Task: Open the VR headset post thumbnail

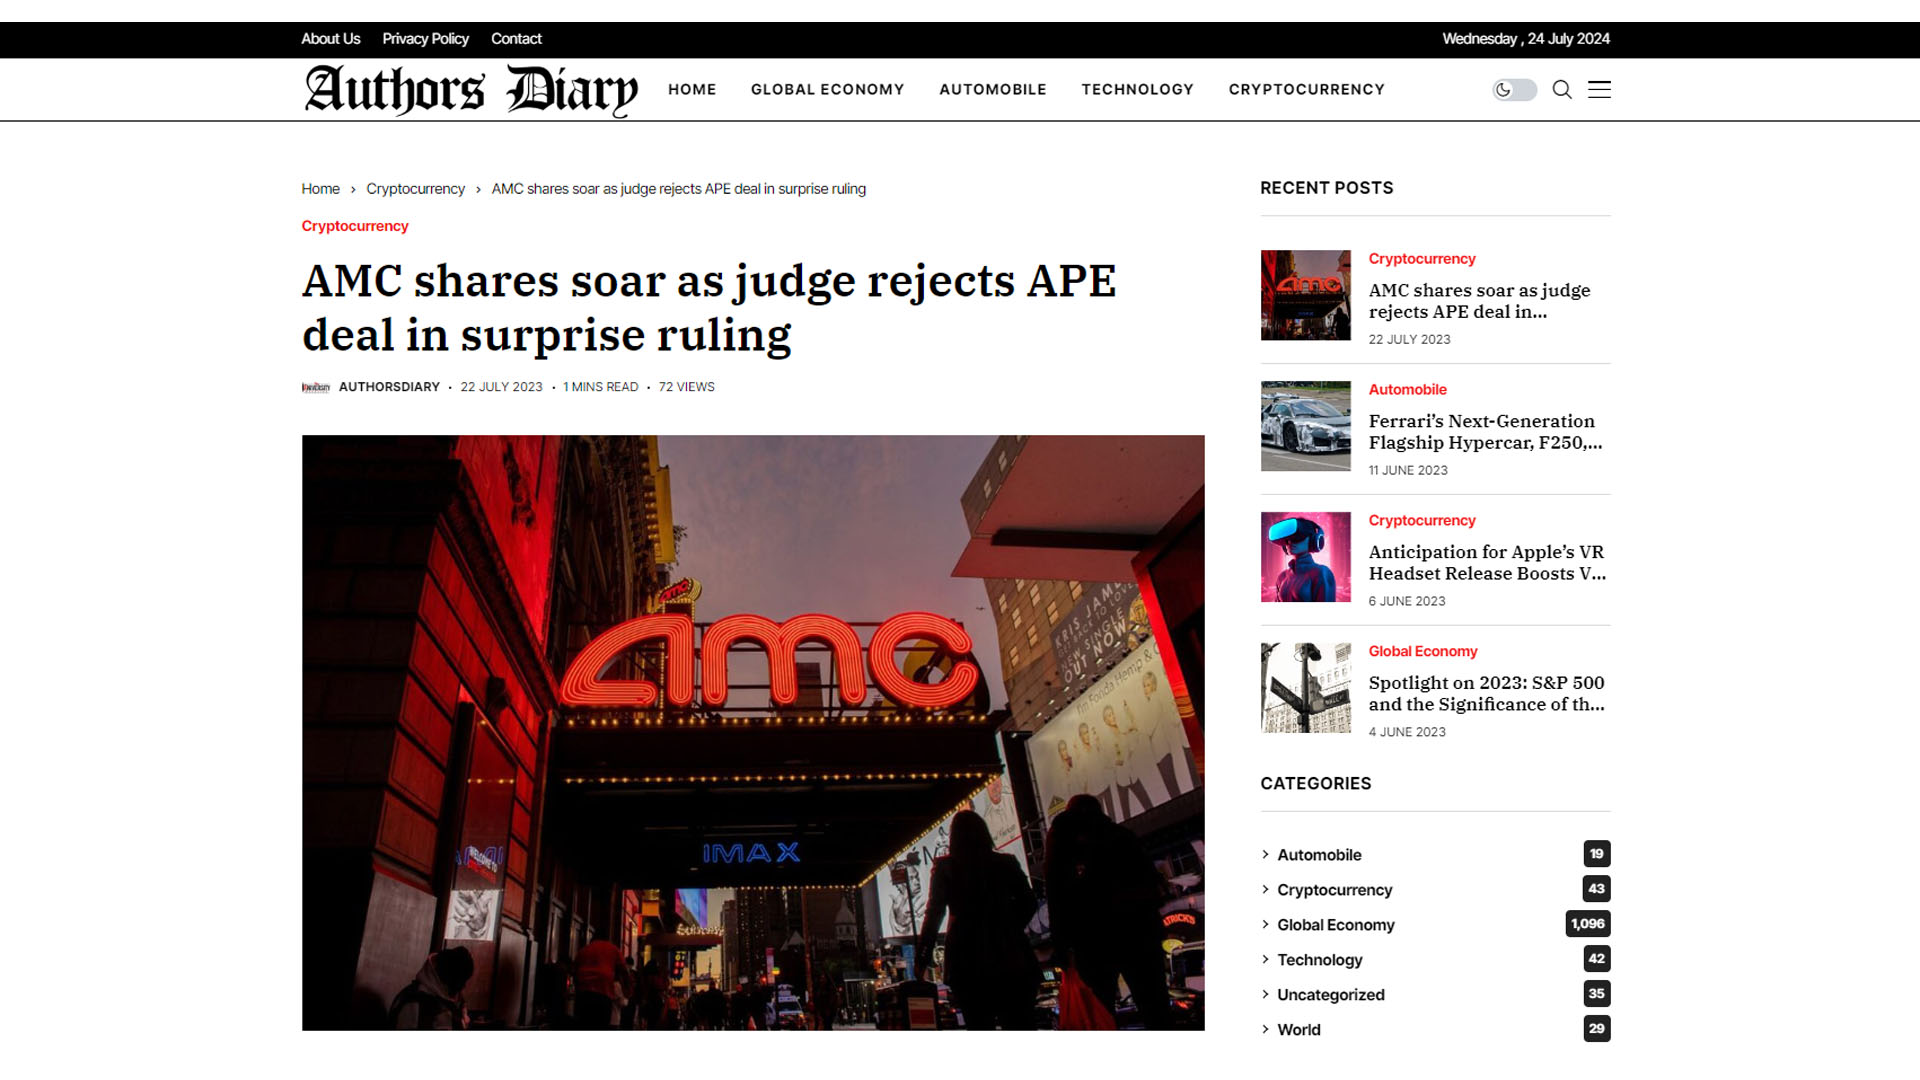Action: (1305, 557)
